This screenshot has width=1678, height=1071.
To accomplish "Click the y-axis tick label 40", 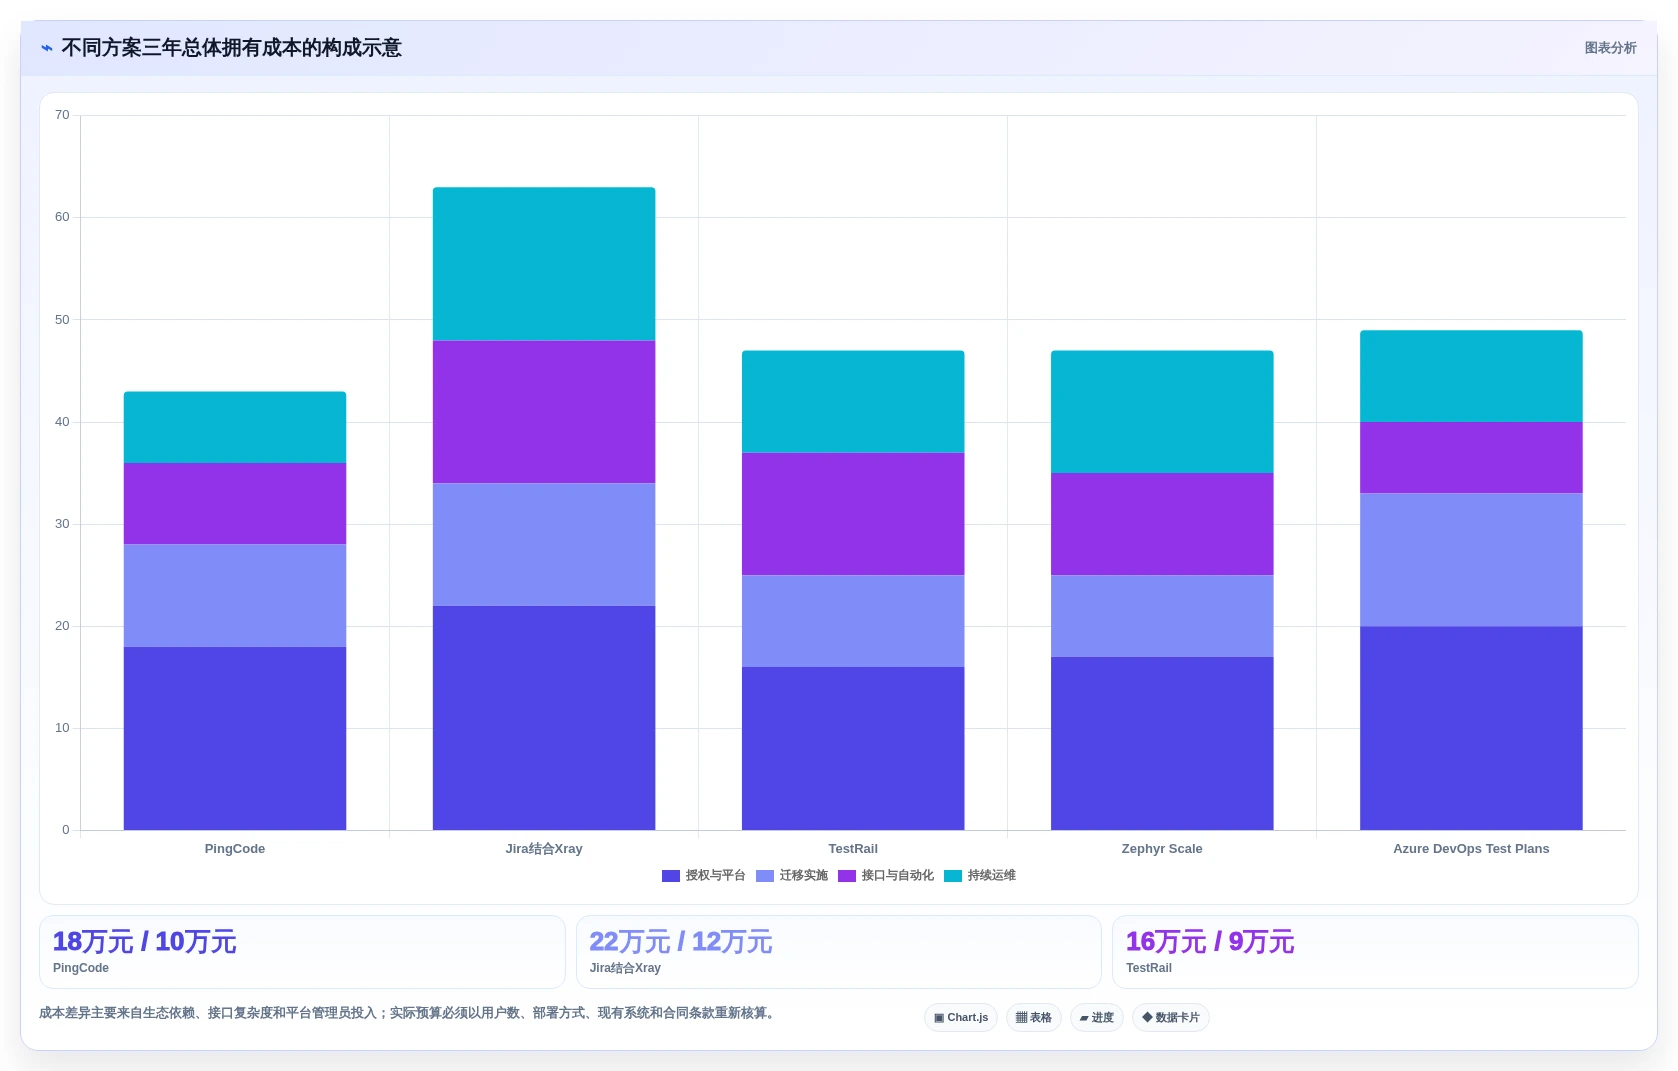I will [62, 422].
